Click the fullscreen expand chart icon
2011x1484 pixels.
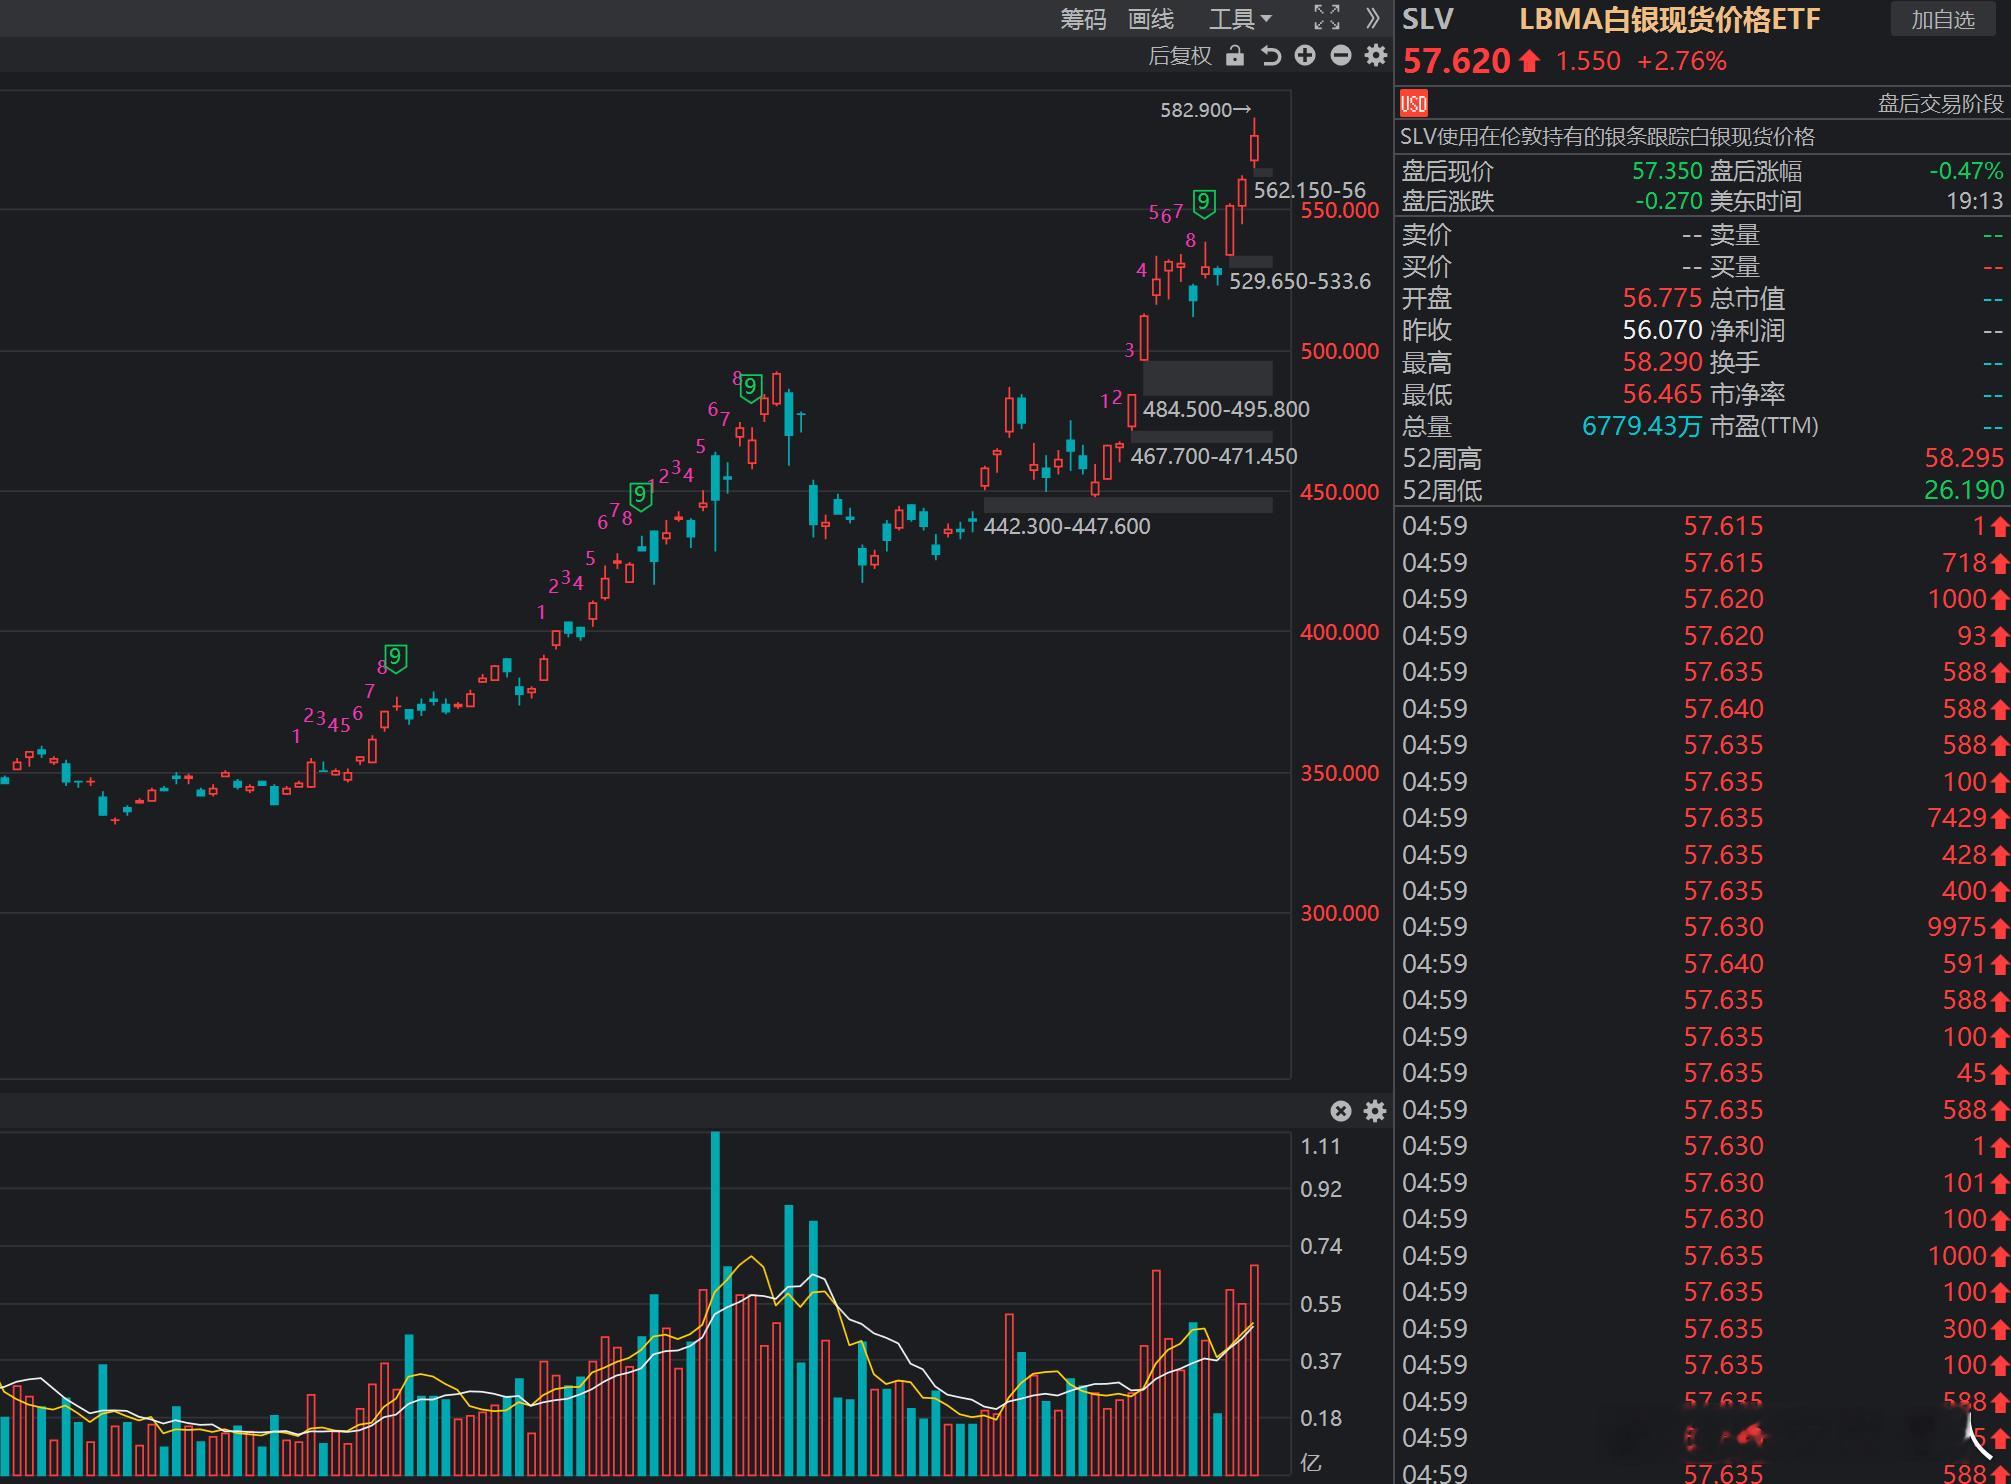coord(1326,17)
